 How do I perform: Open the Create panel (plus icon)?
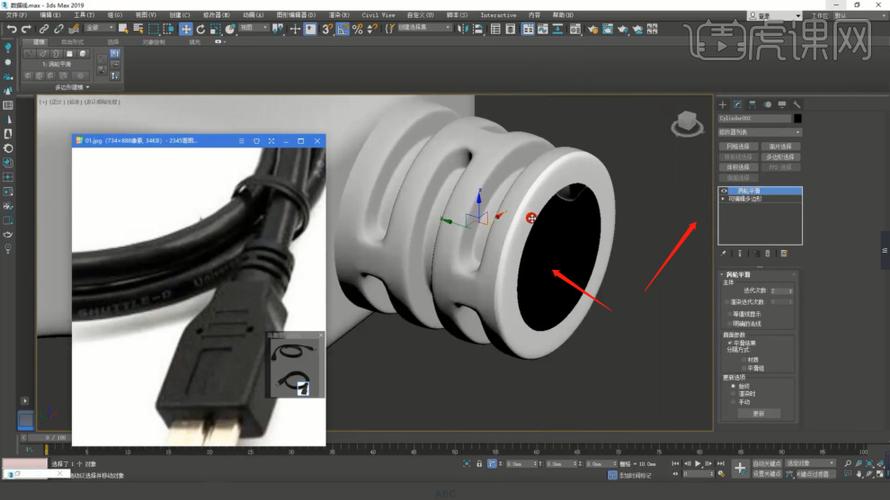tap(723, 104)
